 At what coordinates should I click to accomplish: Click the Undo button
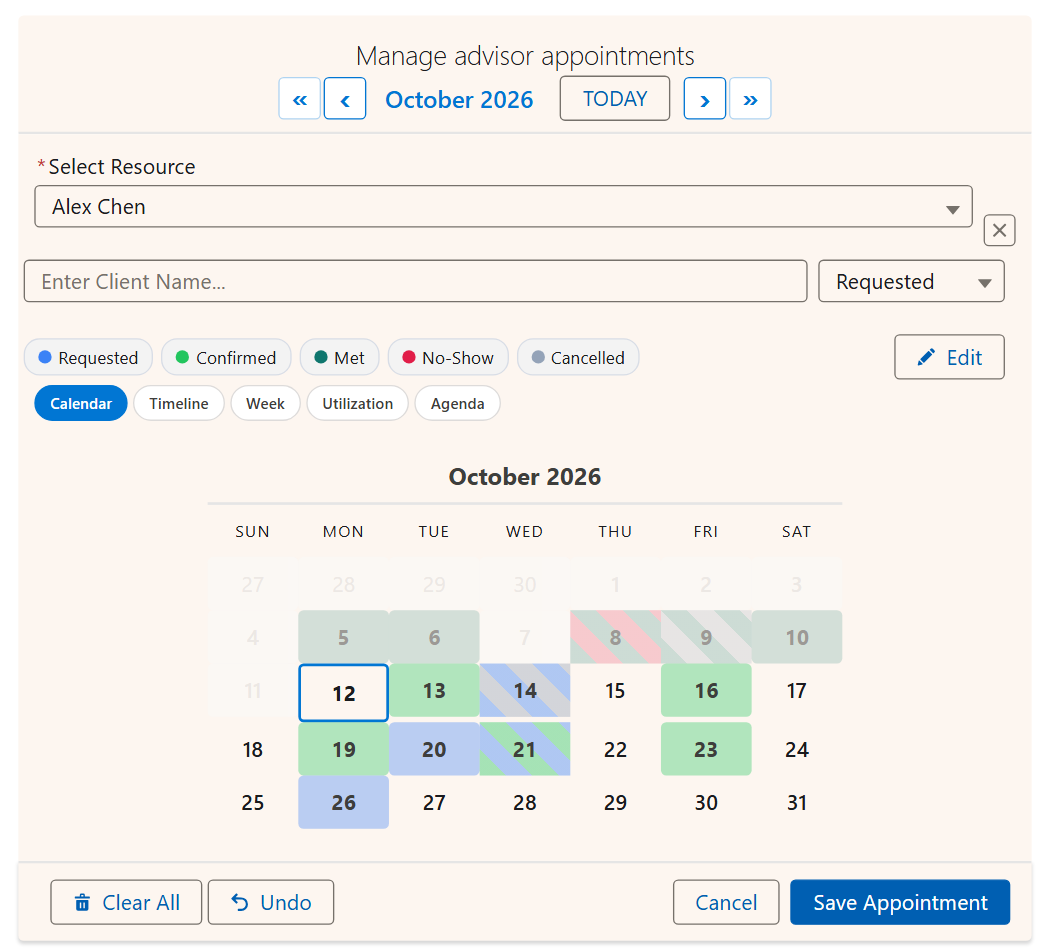(x=271, y=902)
